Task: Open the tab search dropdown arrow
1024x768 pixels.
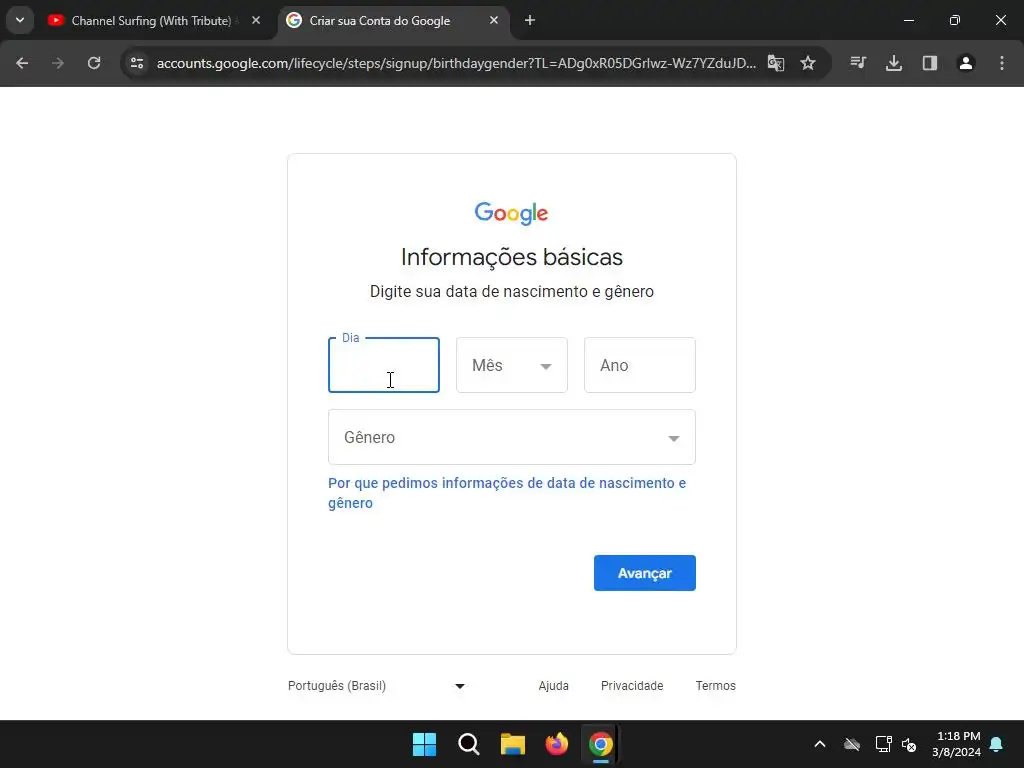Action: click(x=20, y=20)
